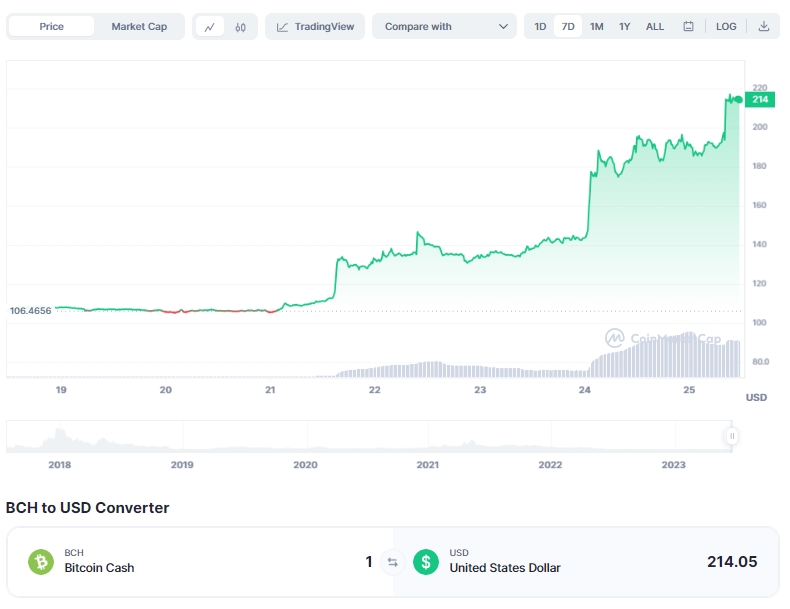Click the date label 24 on x-axis
The height and width of the screenshot is (609, 790).
[584, 390]
